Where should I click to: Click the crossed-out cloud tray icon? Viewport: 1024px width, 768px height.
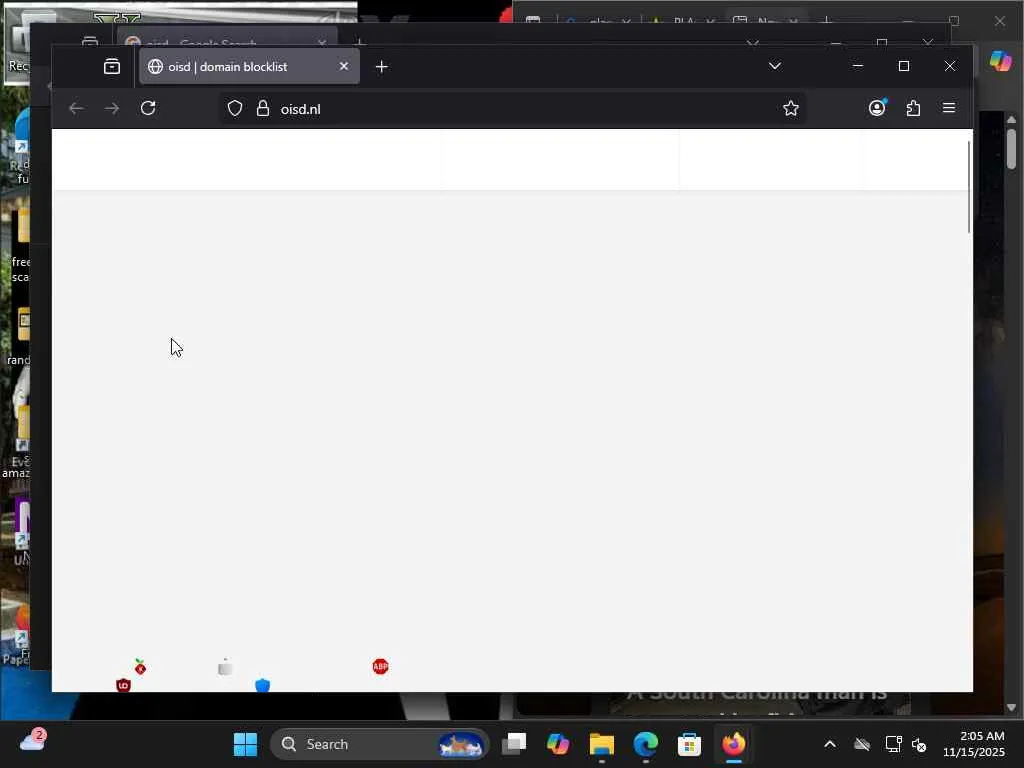pyautogui.click(x=862, y=744)
